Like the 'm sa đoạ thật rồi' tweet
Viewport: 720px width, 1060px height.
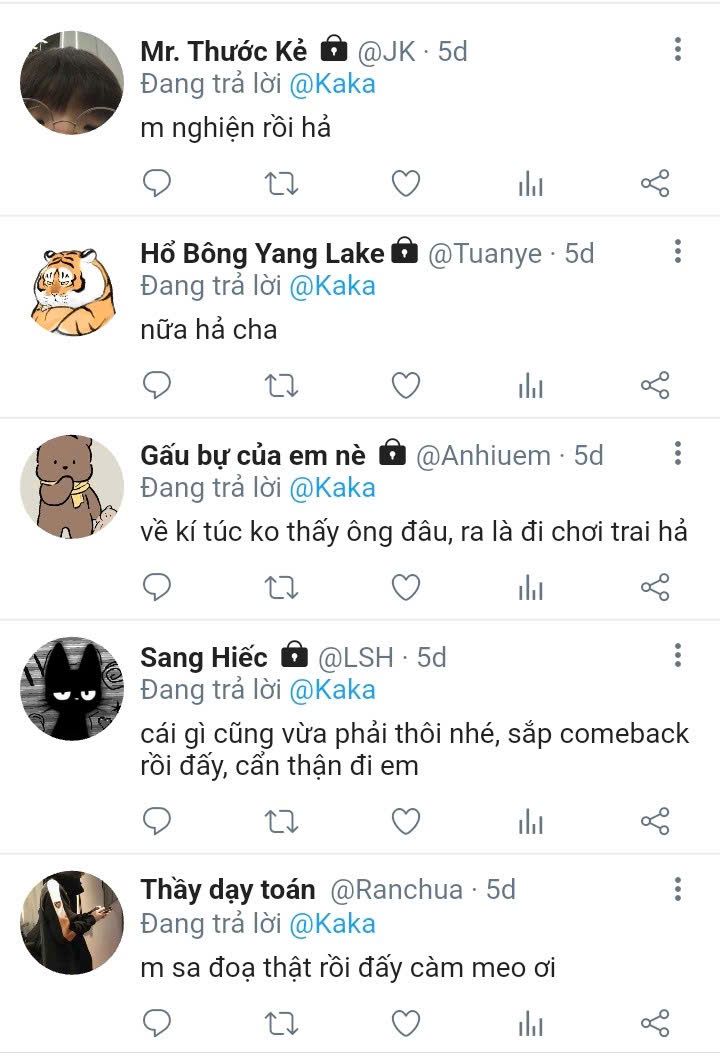405,1022
